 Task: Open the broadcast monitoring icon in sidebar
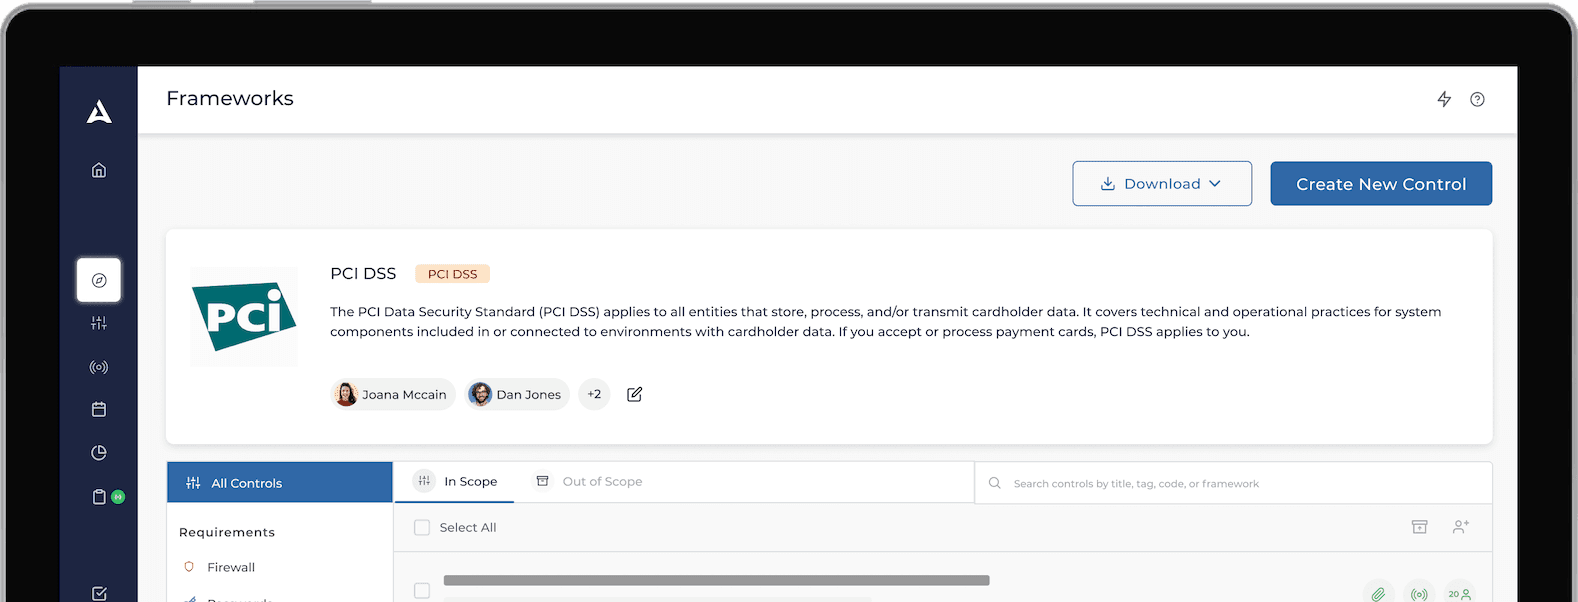click(99, 367)
